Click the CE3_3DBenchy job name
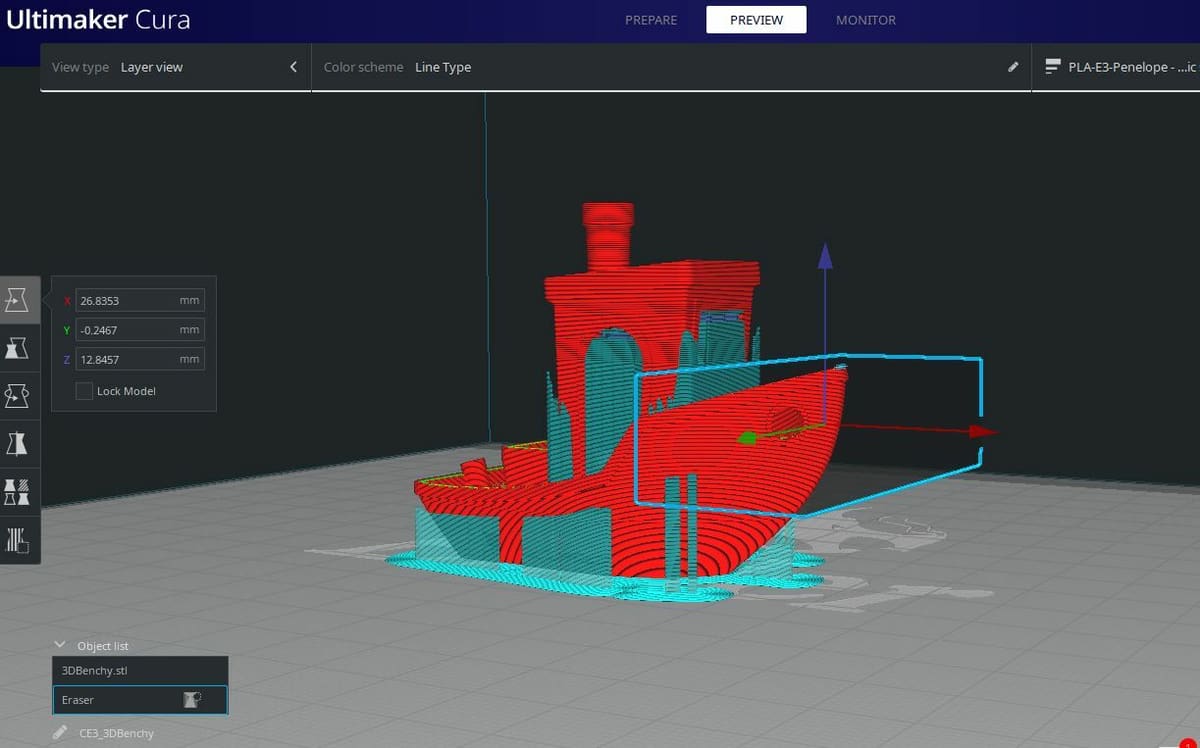This screenshot has width=1200, height=748. 116,733
